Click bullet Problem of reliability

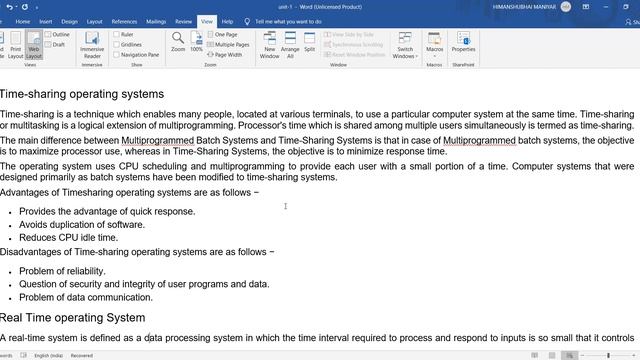62,271
